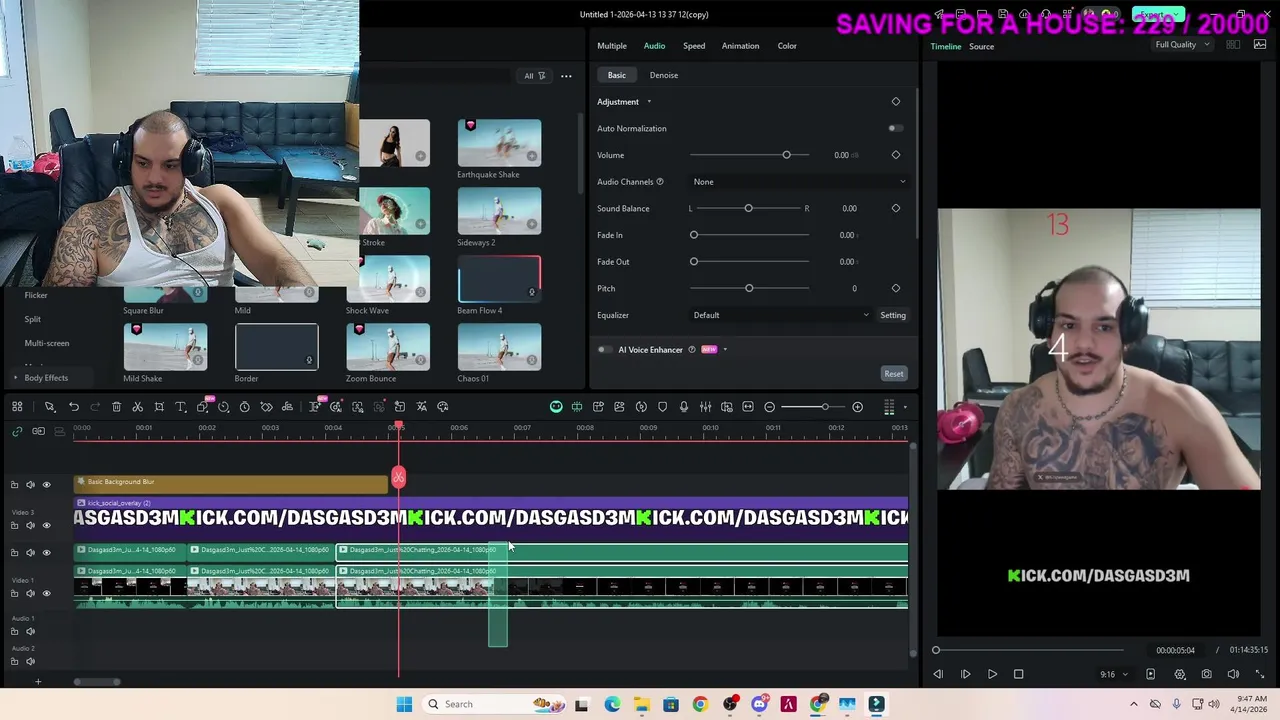Click the Reset button in audio panel

point(894,374)
